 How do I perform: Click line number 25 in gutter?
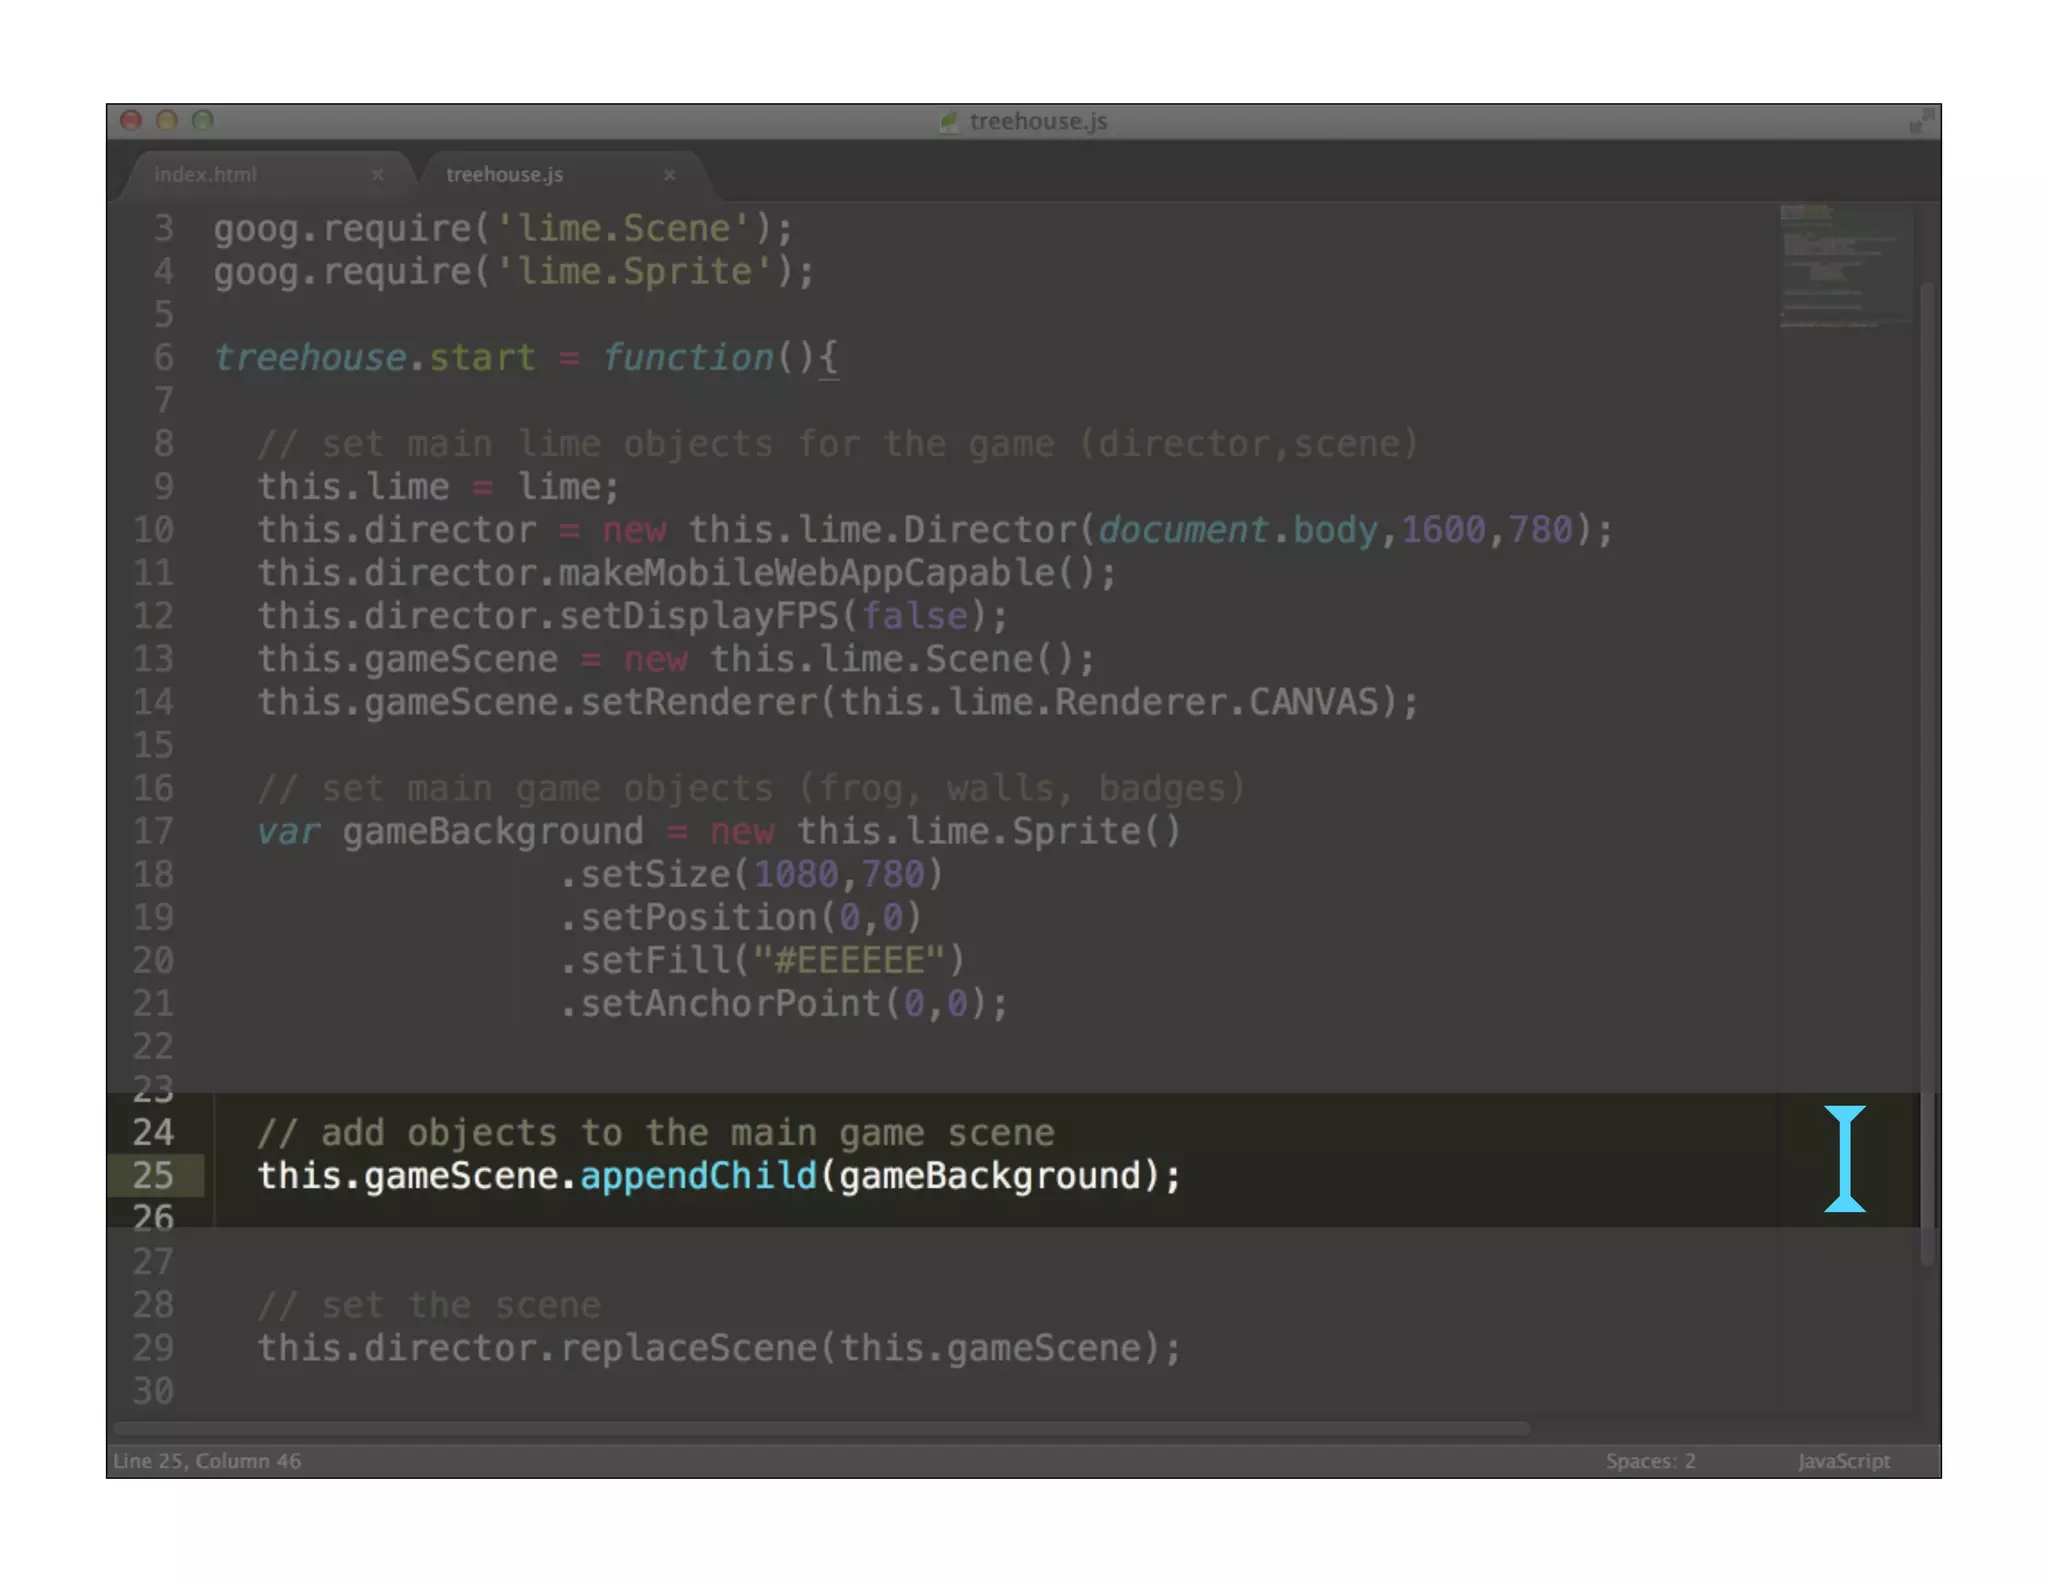click(x=153, y=1176)
